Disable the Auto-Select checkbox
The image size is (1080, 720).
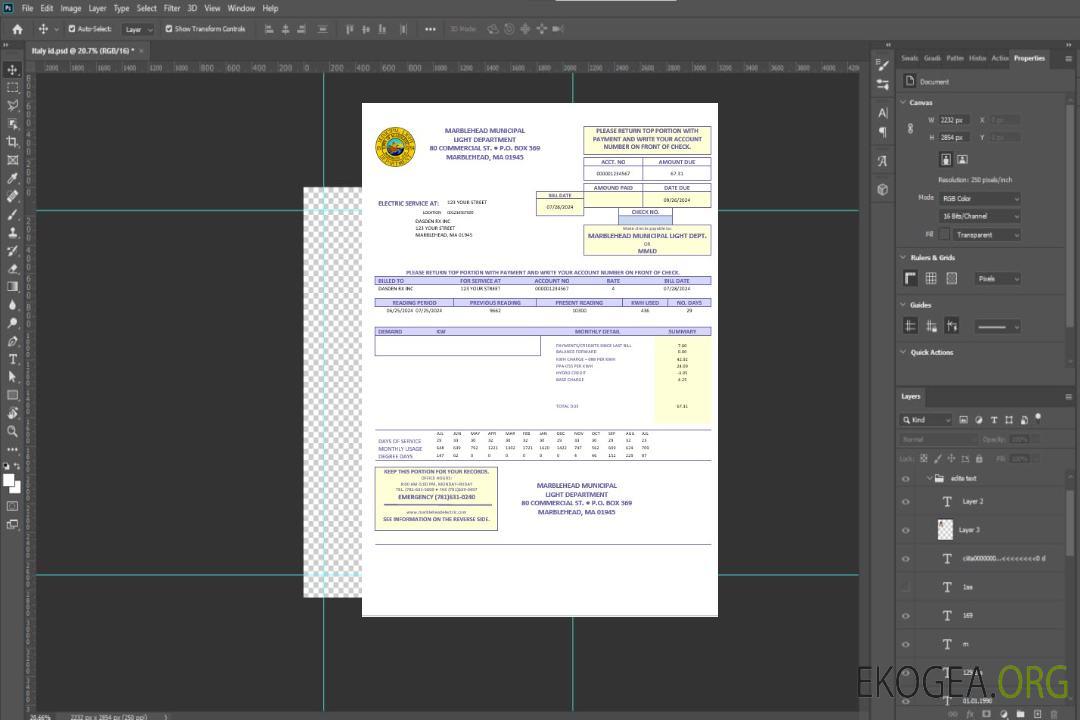click(x=71, y=29)
